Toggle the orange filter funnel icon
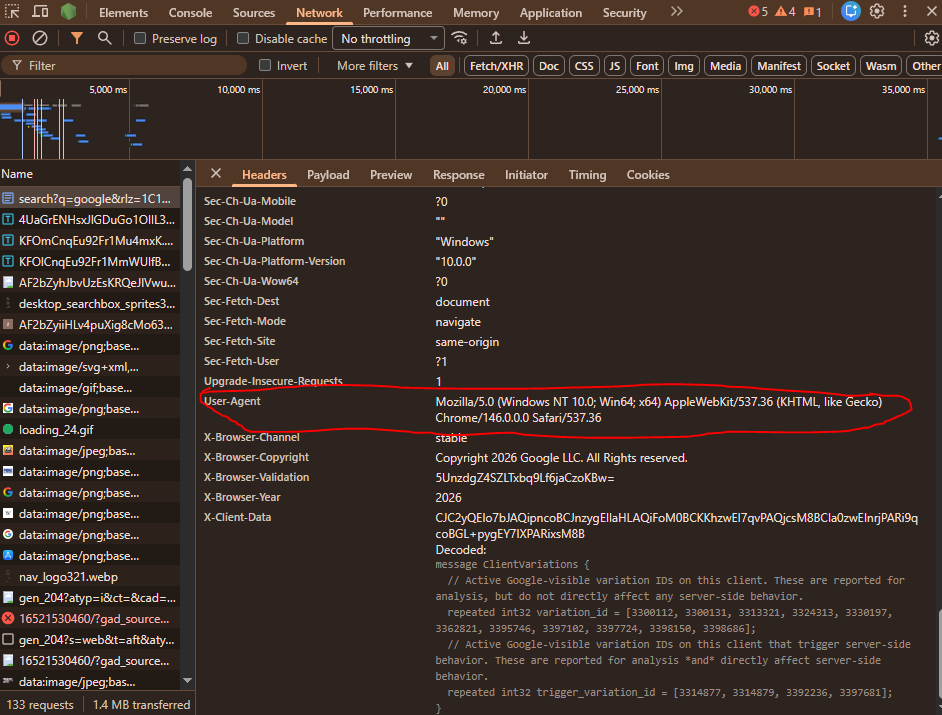Viewport: 942px width, 715px height. tap(76, 38)
